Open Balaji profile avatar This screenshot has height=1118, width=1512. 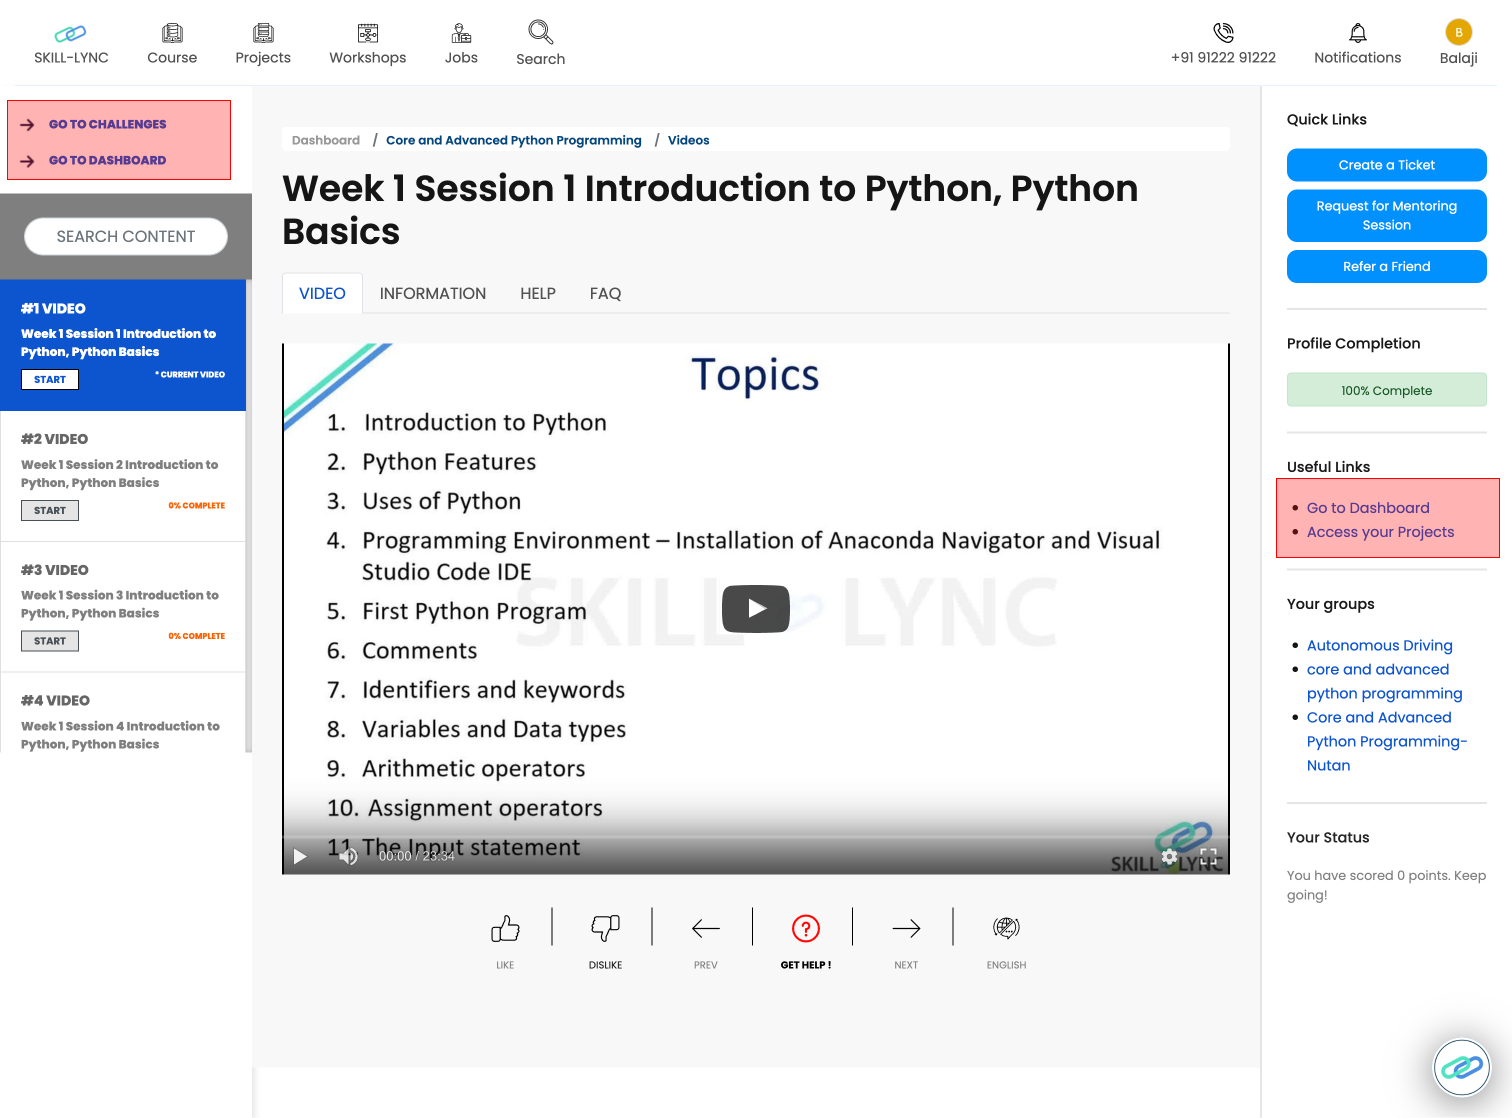[x=1459, y=32]
